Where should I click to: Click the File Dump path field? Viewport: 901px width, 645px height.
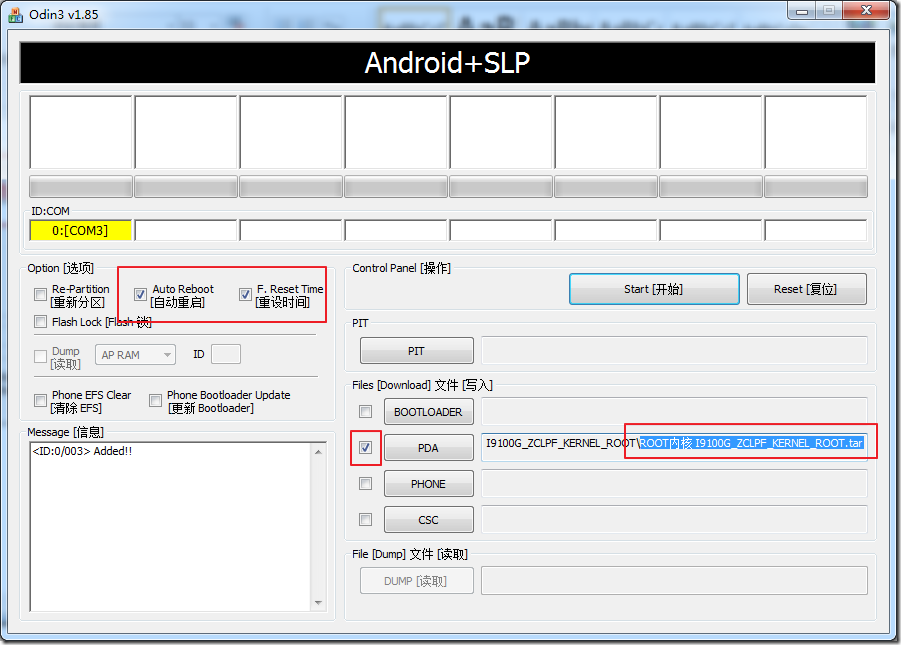[674, 581]
